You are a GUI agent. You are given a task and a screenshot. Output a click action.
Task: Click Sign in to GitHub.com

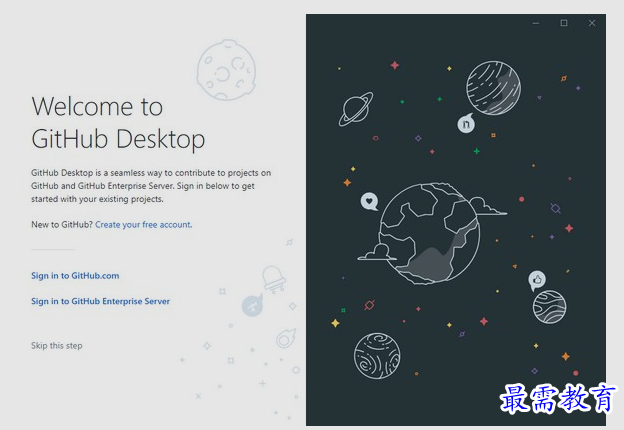coord(75,276)
